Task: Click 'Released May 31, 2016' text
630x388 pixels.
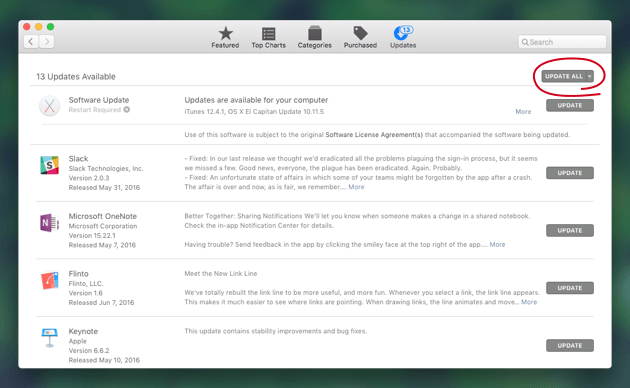Action: click(104, 188)
